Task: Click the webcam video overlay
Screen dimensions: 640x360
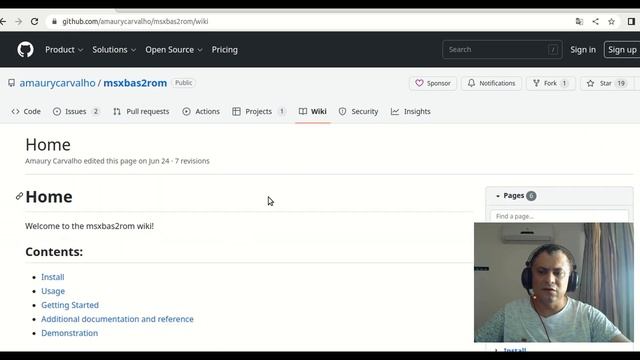Action: click(x=554, y=282)
